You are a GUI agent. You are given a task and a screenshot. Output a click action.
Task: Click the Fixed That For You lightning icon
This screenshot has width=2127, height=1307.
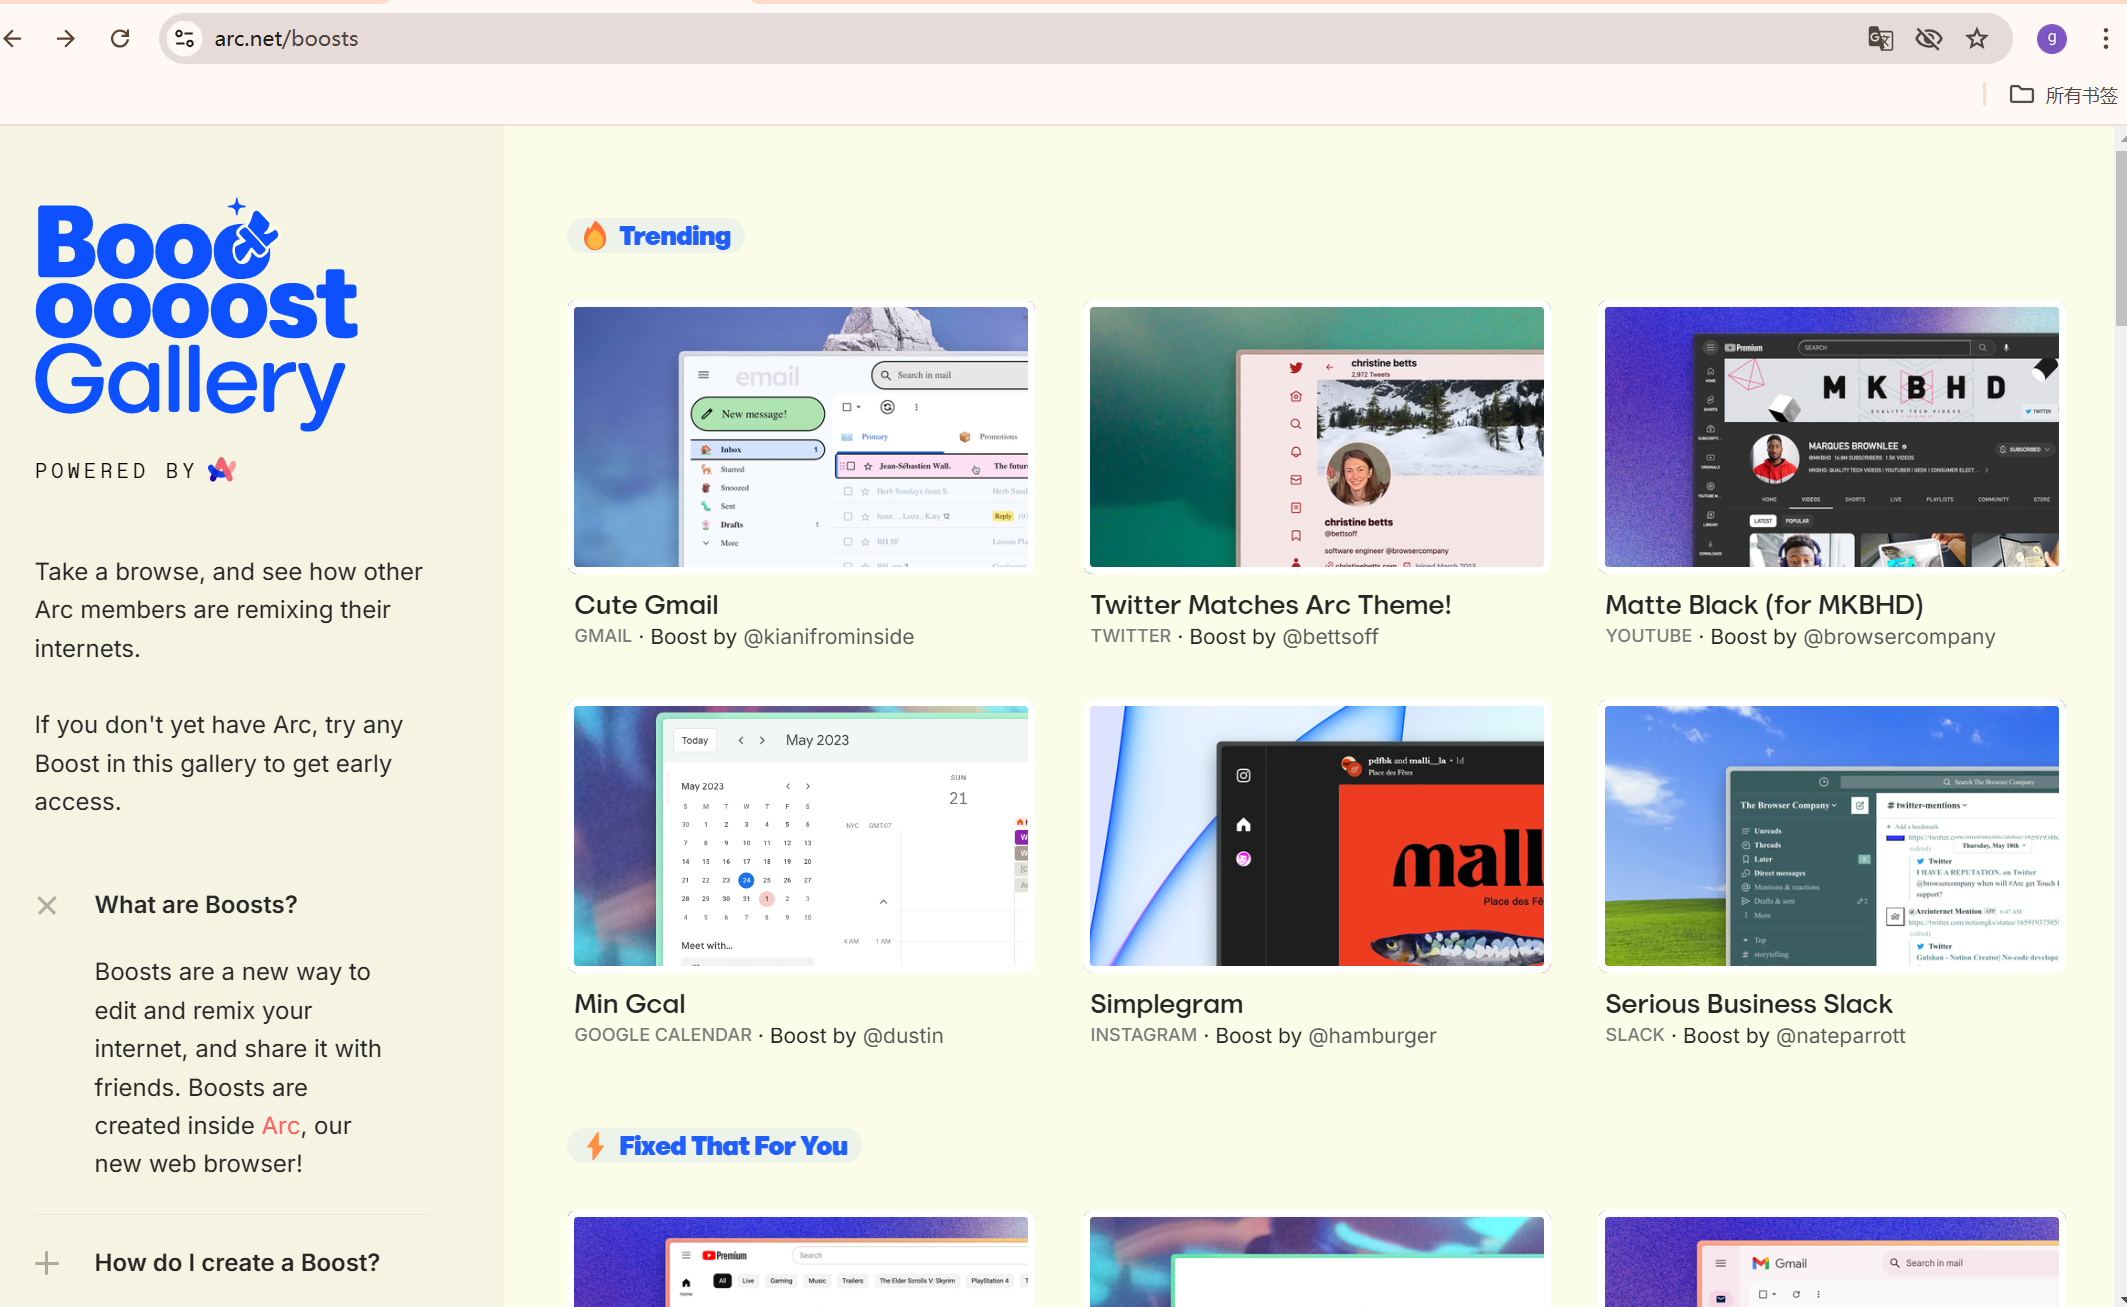coord(595,1146)
